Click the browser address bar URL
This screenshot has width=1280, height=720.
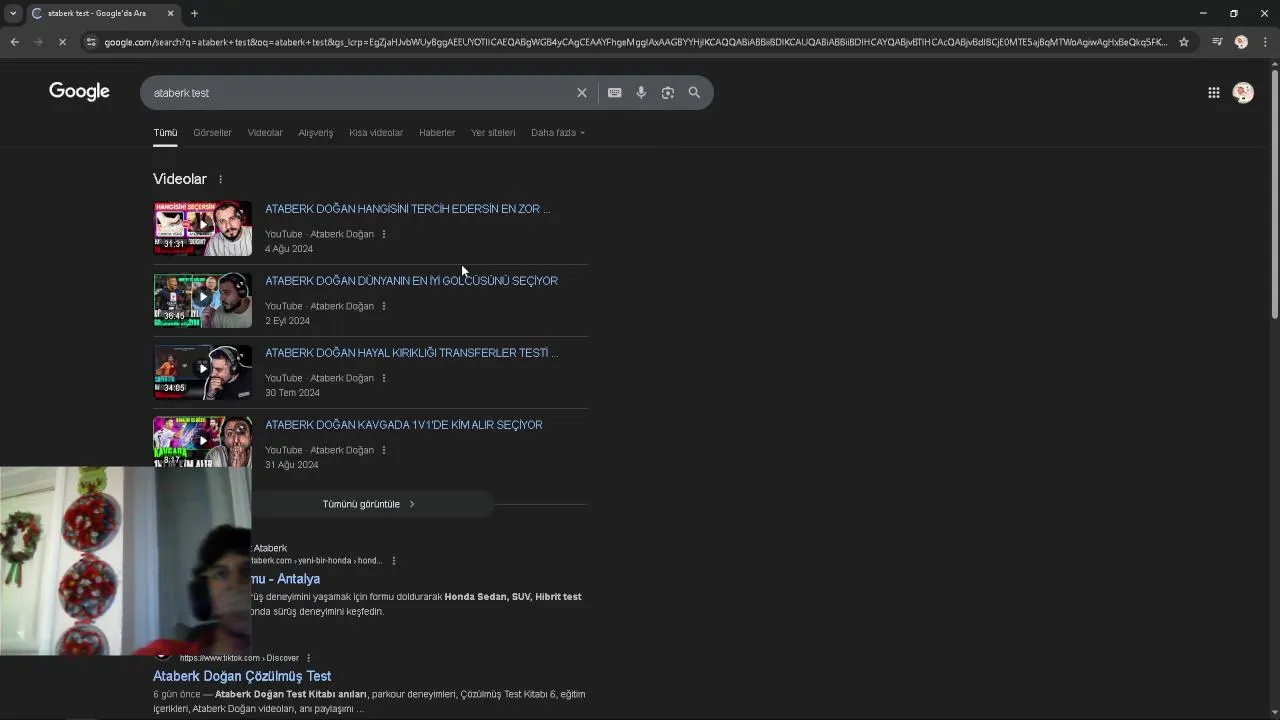click(636, 42)
